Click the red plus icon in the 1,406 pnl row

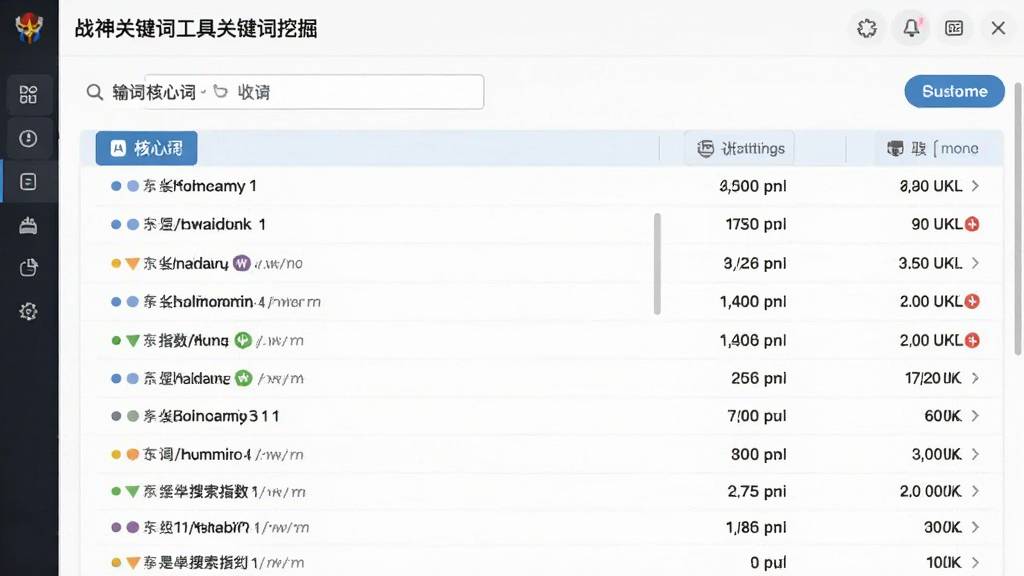pyautogui.click(x=972, y=340)
